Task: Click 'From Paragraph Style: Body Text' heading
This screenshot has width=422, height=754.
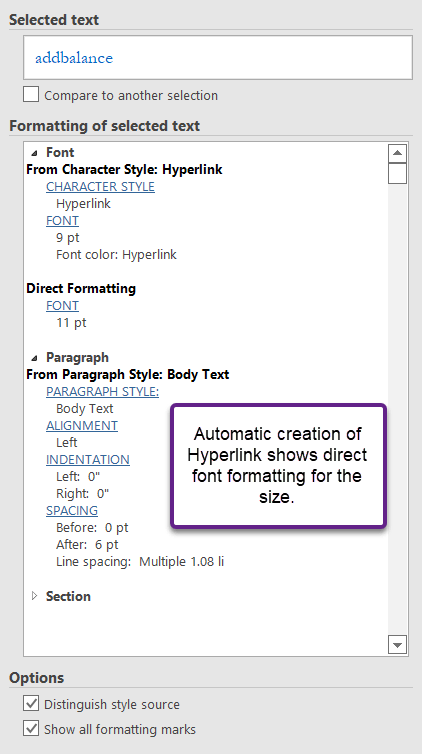Action: click(x=128, y=375)
